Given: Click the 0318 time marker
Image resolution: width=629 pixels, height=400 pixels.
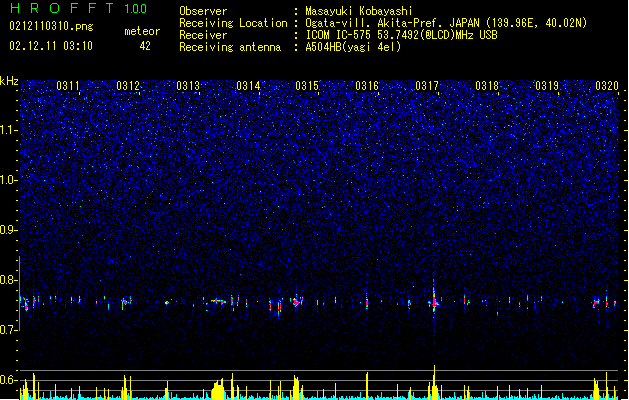Looking at the screenshot, I should point(487,86).
